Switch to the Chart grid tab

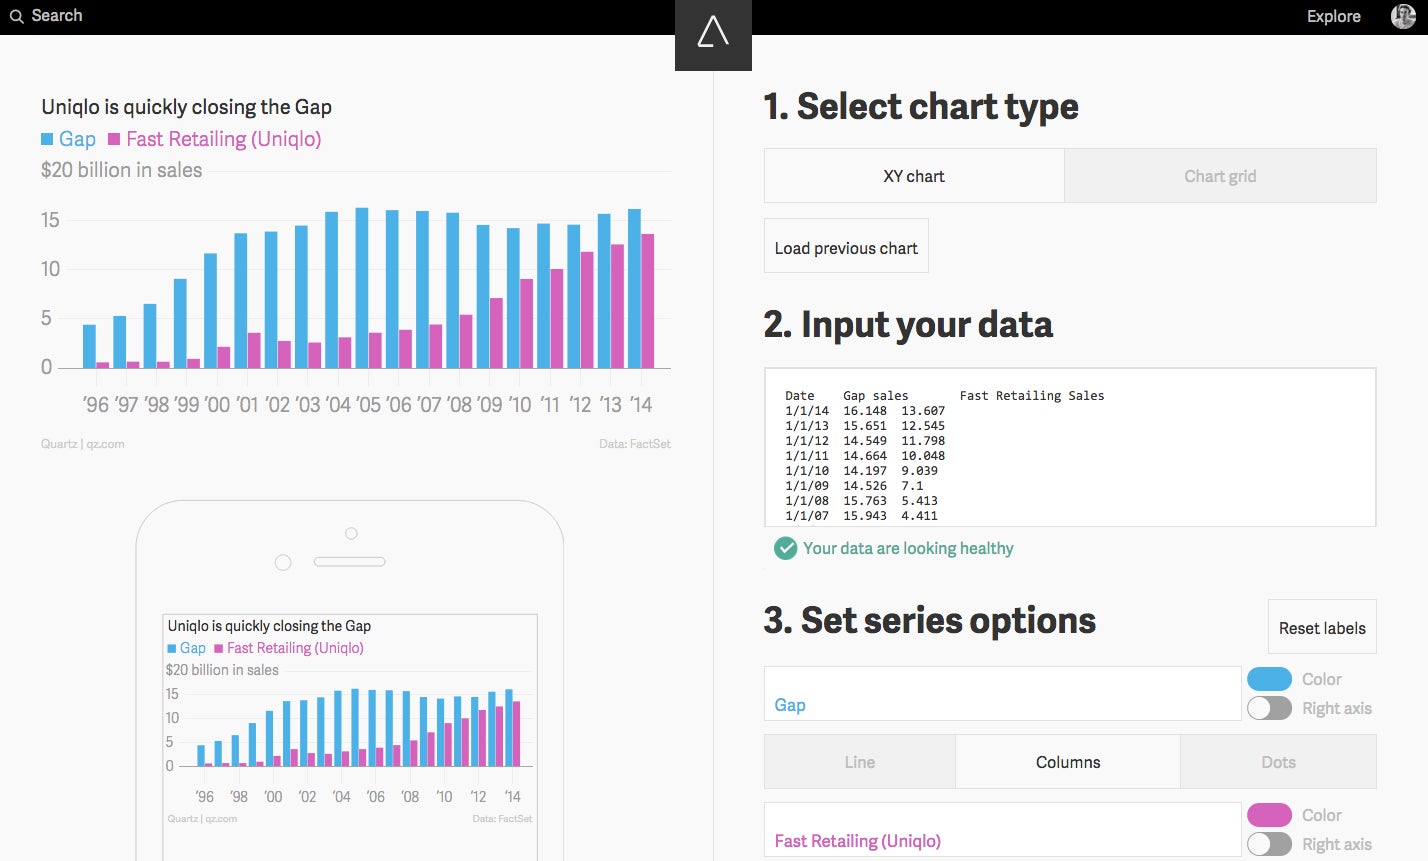pyautogui.click(x=1220, y=176)
